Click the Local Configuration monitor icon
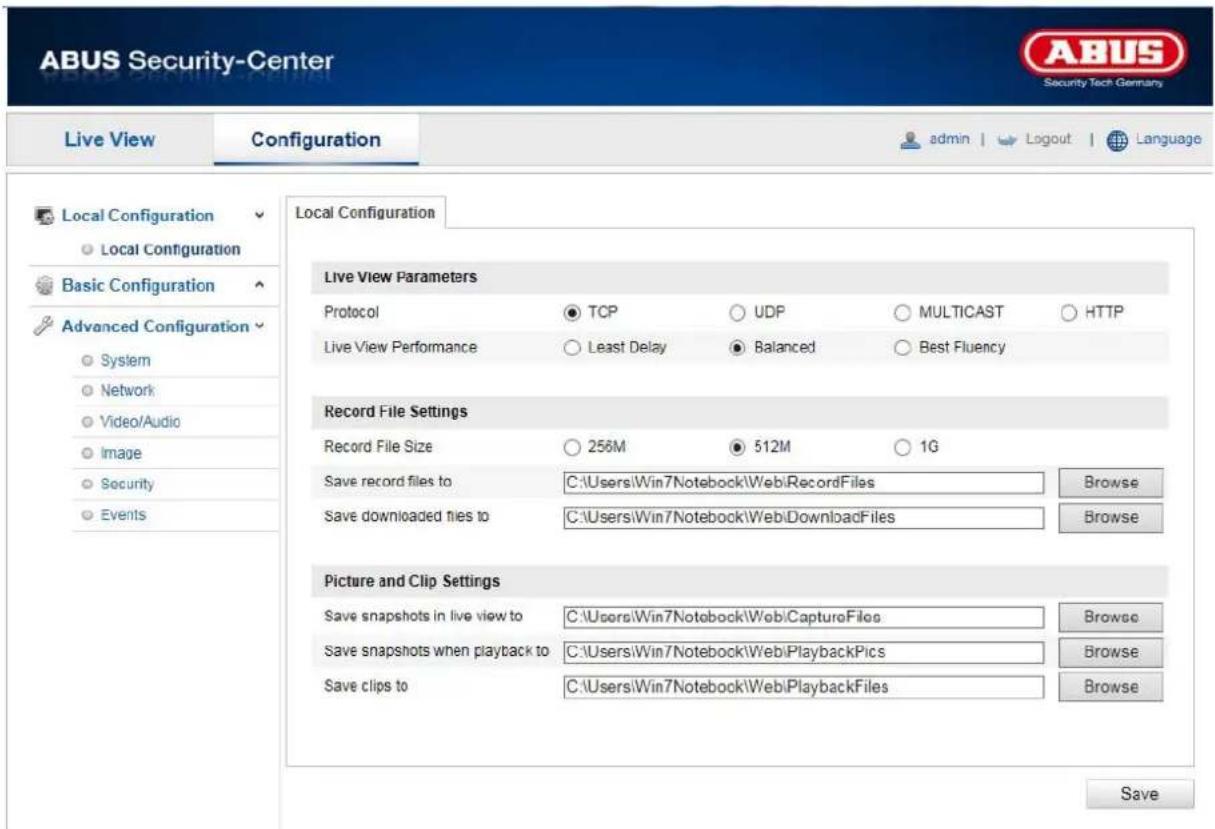This screenshot has width=1215, height=829. coord(44,216)
